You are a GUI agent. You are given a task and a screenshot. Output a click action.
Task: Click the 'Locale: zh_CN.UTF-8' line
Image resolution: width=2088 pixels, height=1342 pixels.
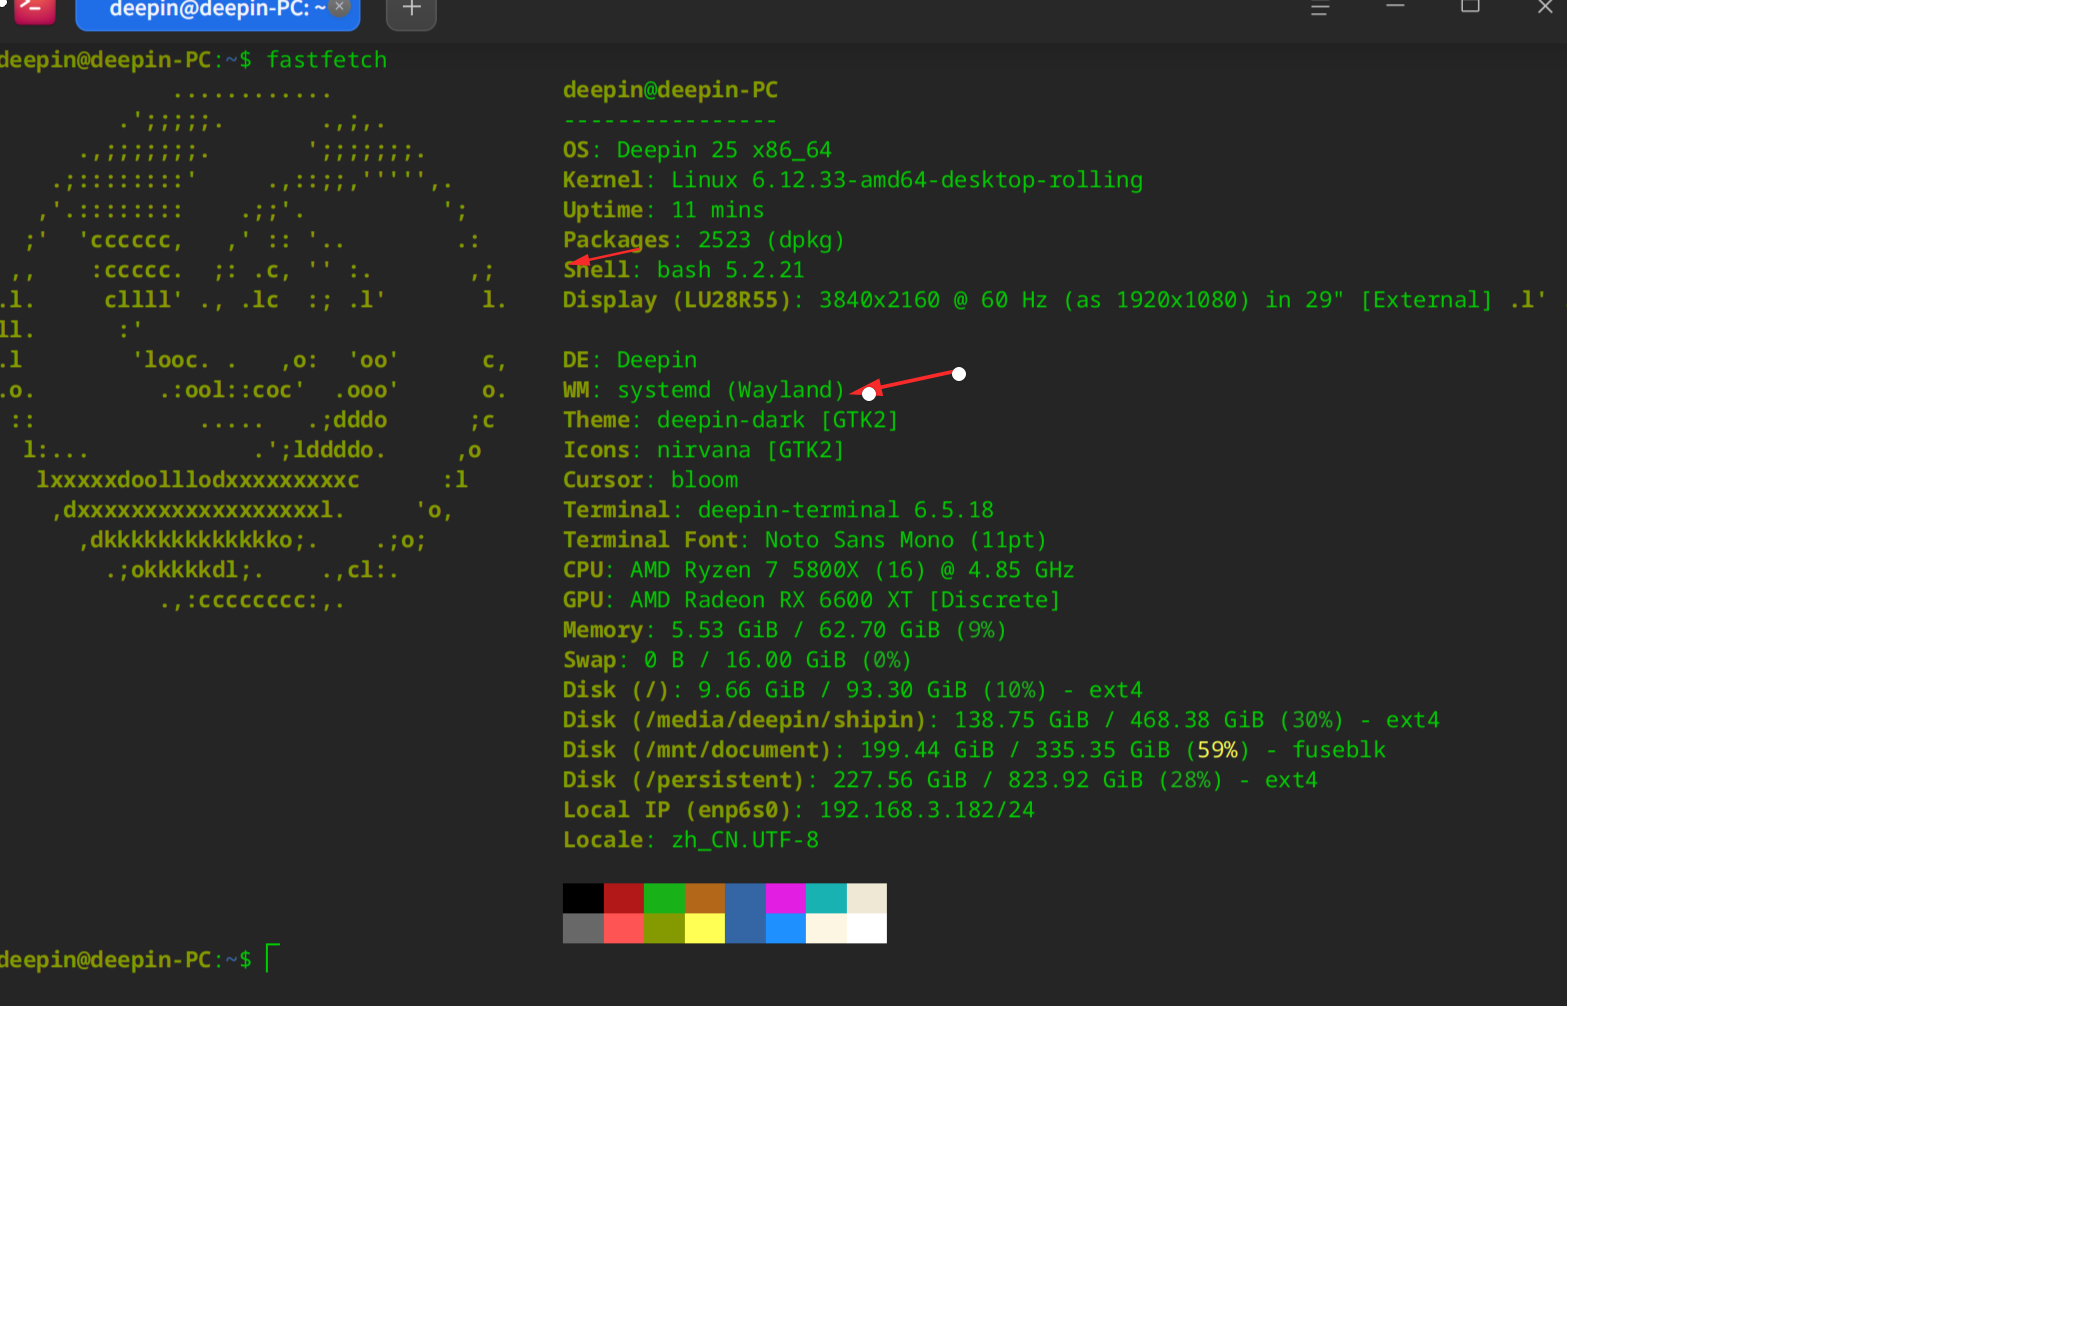click(x=691, y=840)
